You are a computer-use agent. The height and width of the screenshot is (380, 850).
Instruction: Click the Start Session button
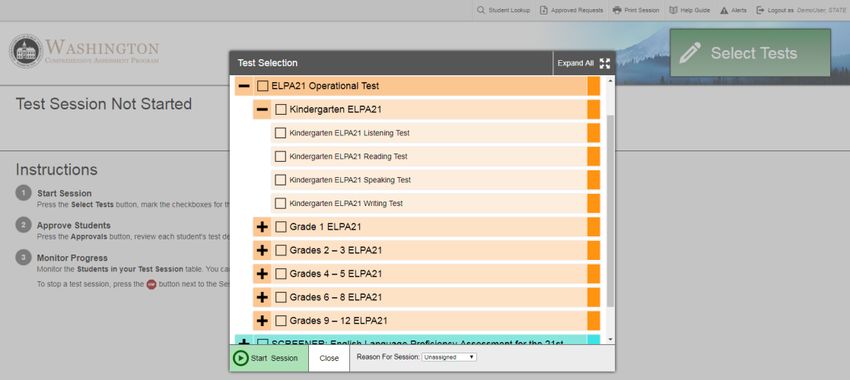(269, 358)
